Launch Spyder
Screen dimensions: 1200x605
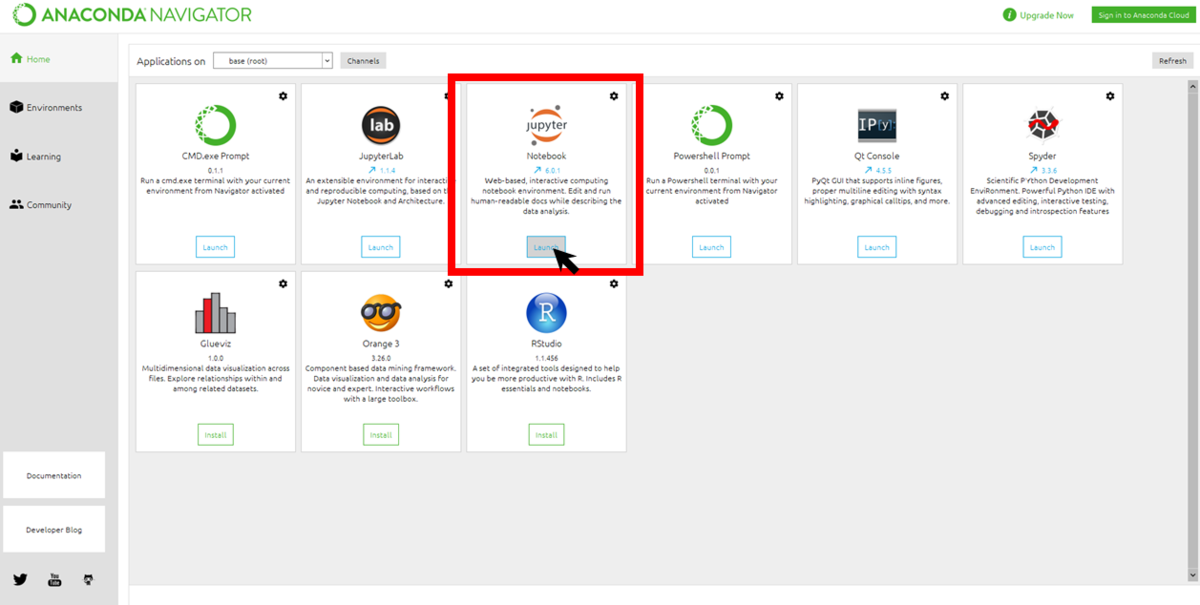1042,247
